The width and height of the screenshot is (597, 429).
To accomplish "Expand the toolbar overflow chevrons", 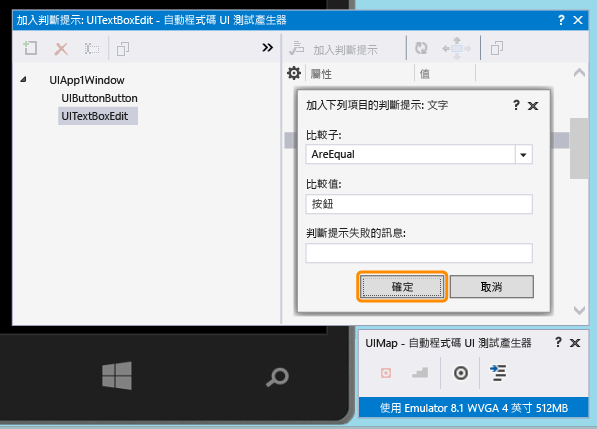I will 268,48.
